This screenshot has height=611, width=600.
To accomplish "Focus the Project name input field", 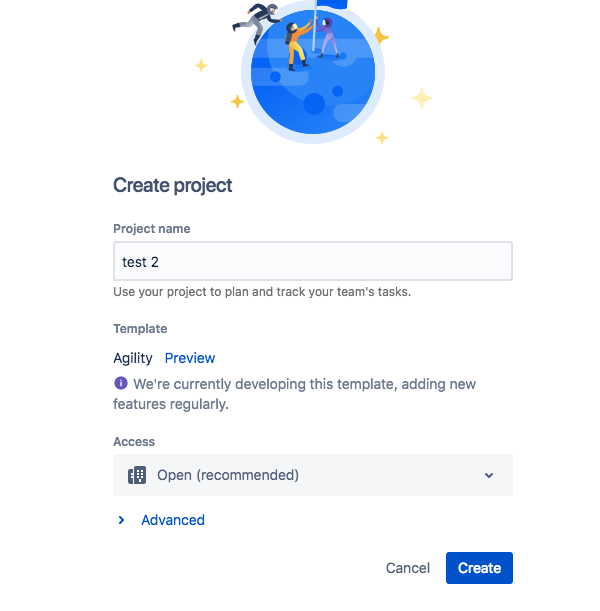I will tap(312, 262).
